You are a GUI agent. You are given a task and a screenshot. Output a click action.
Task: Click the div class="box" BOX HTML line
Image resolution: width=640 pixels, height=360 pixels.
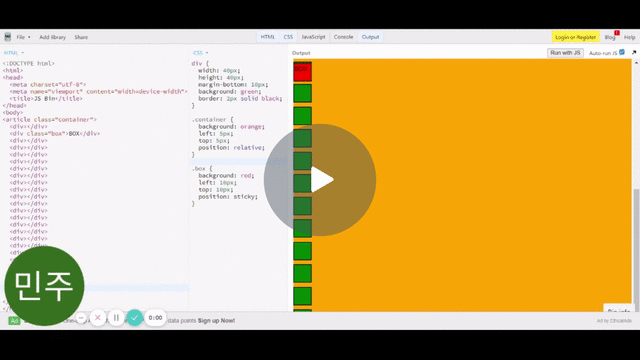pos(55,133)
